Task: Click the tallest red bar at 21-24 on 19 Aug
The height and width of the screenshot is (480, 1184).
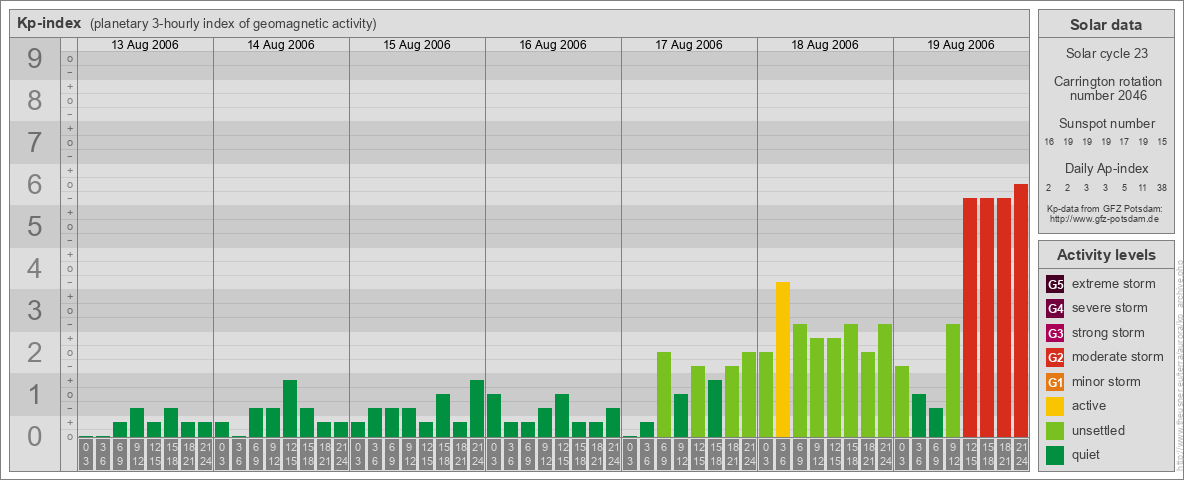Action: pyautogui.click(x=1021, y=310)
